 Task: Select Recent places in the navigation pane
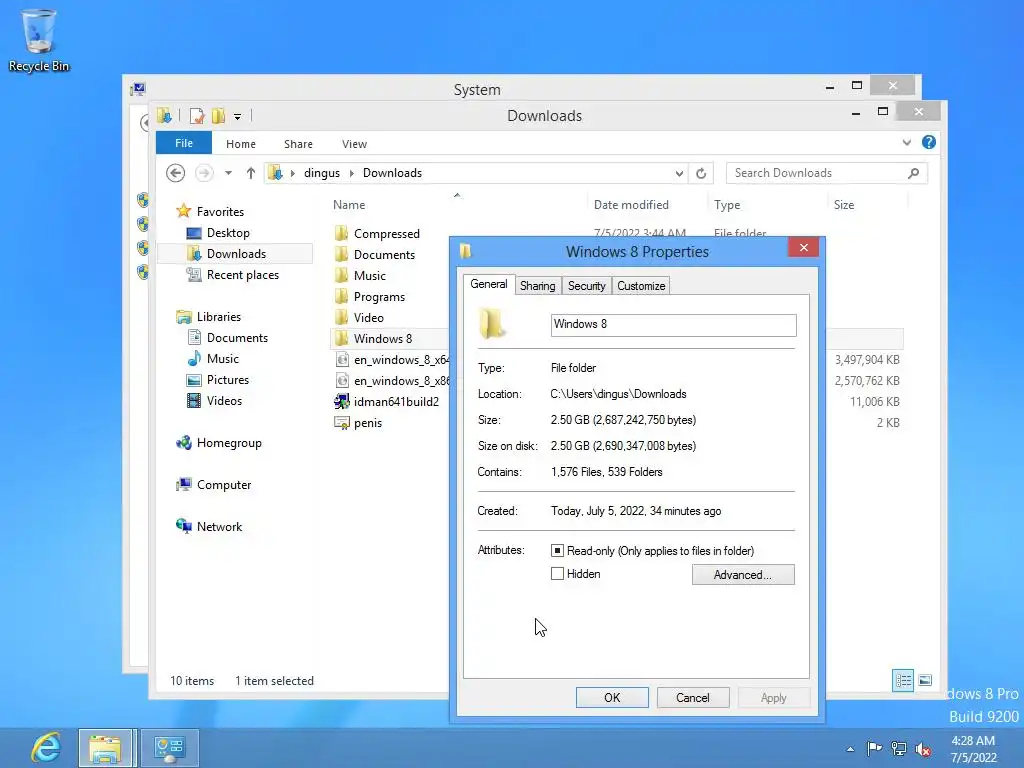pyautogui.click(x=243, y=275)
